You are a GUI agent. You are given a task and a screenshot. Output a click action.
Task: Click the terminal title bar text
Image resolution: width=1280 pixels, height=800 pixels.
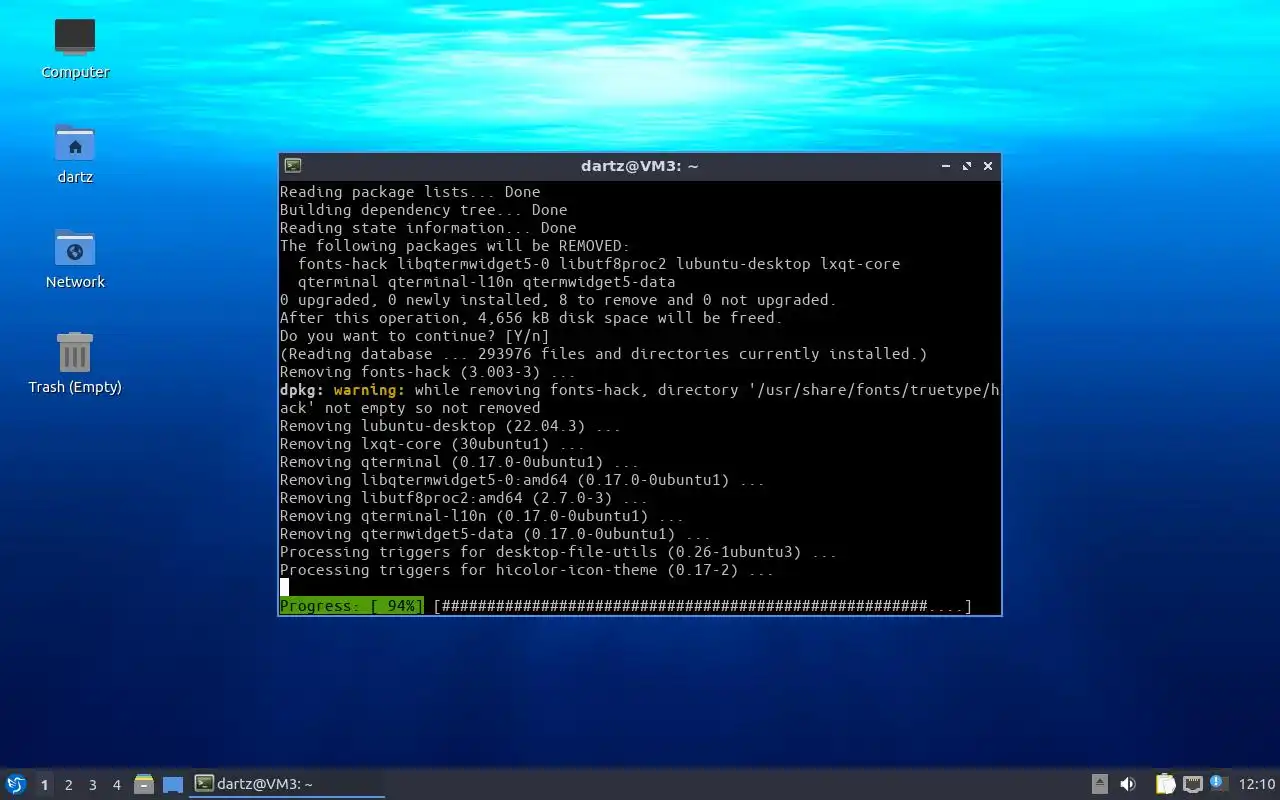pos(640,166)
